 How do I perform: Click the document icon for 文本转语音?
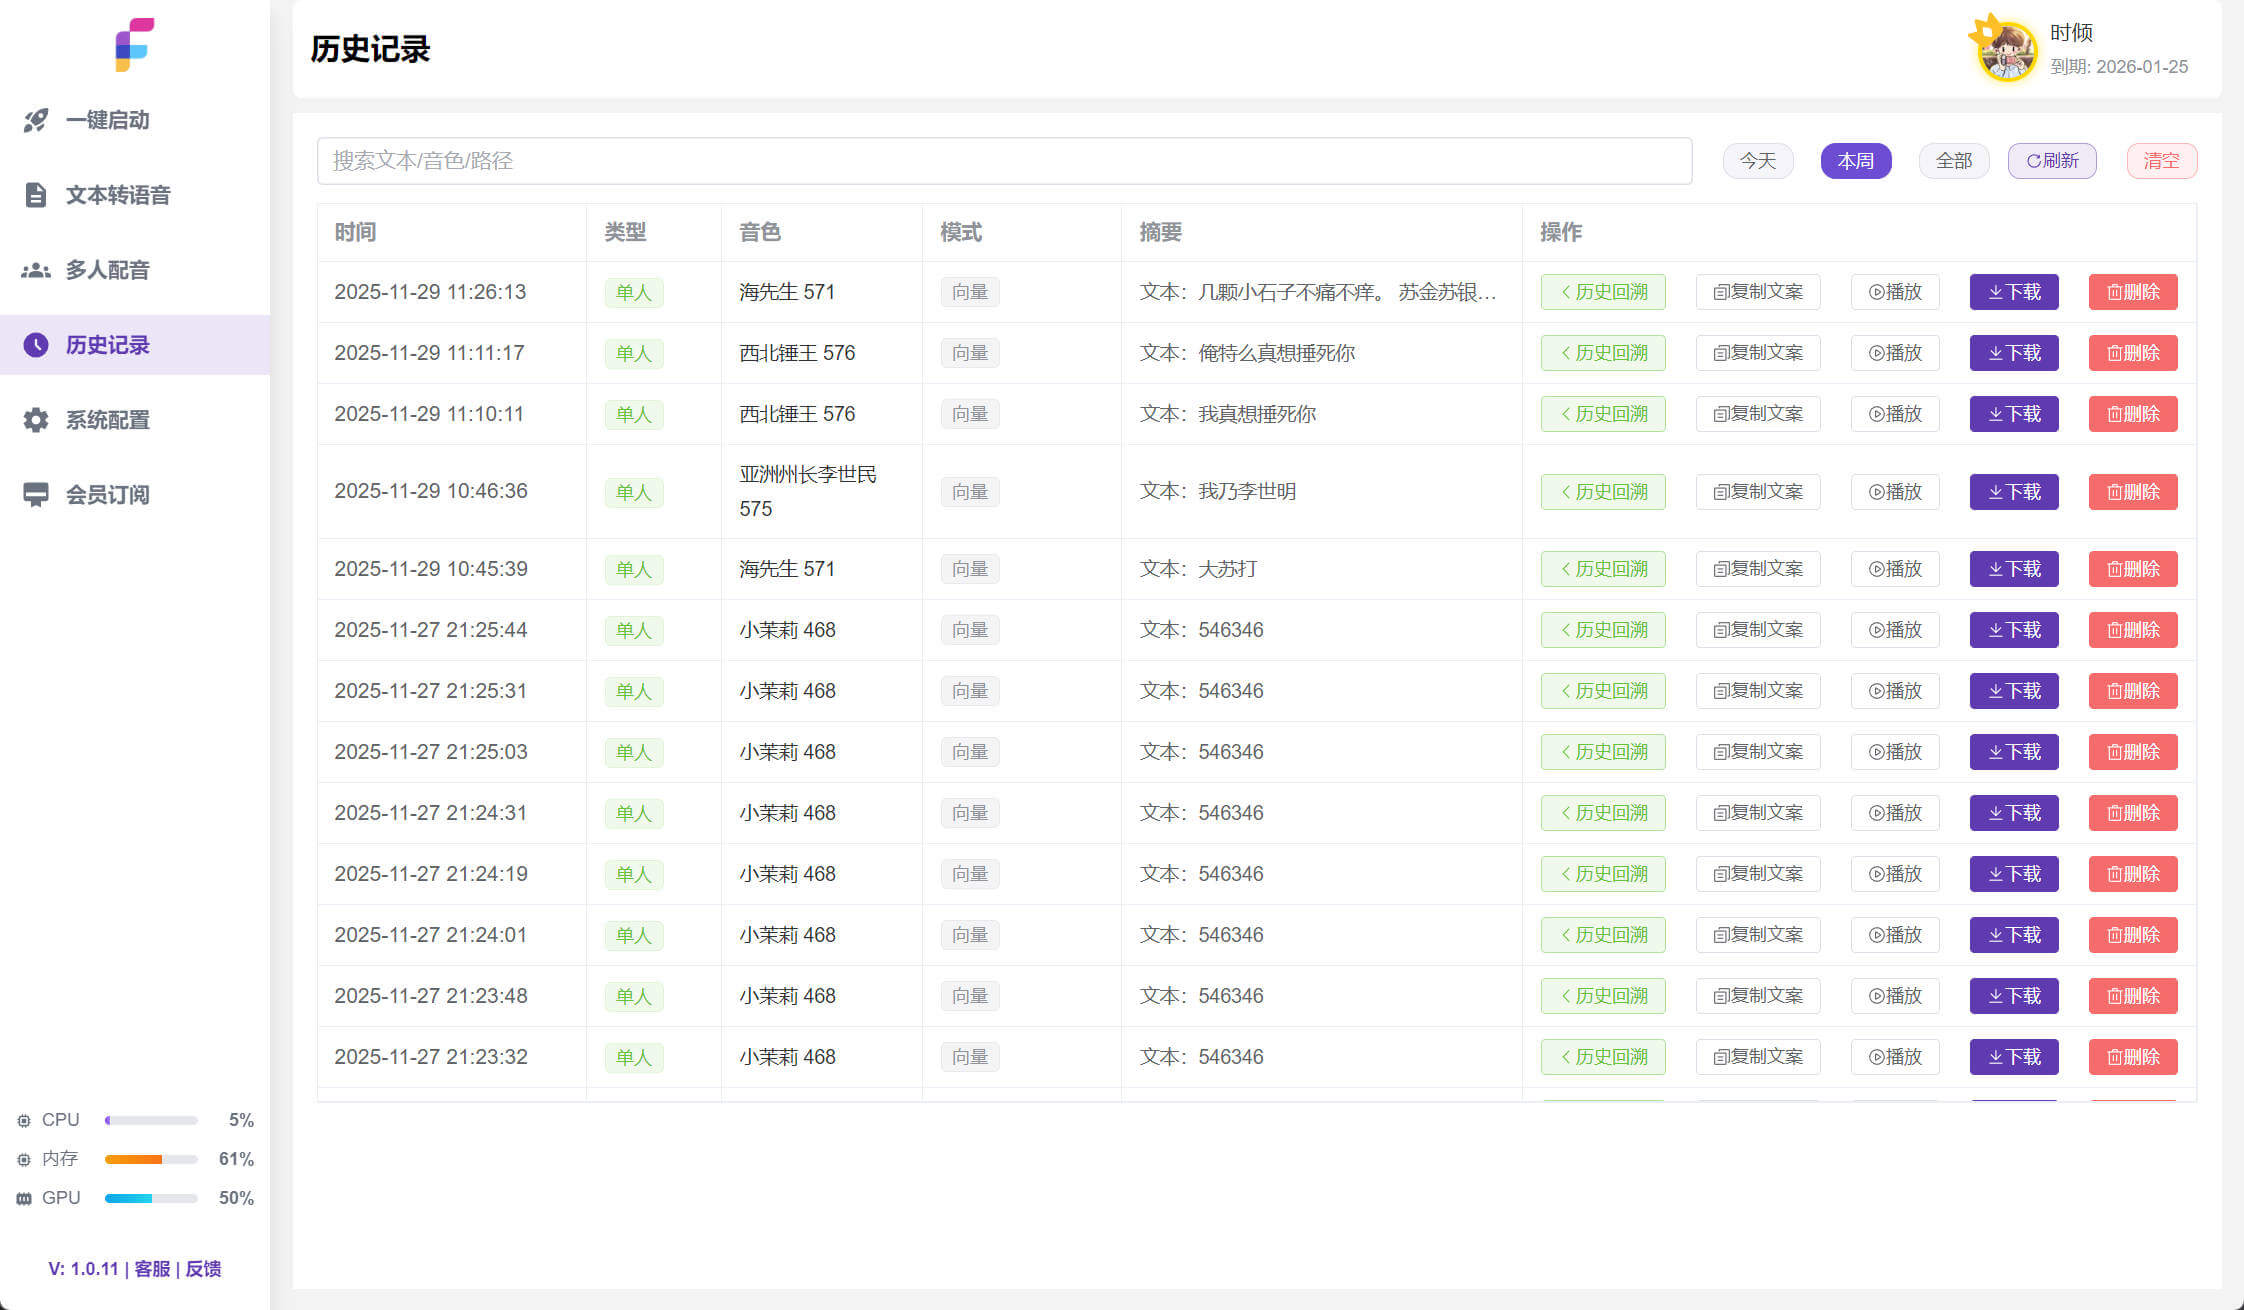click(36, 195)
